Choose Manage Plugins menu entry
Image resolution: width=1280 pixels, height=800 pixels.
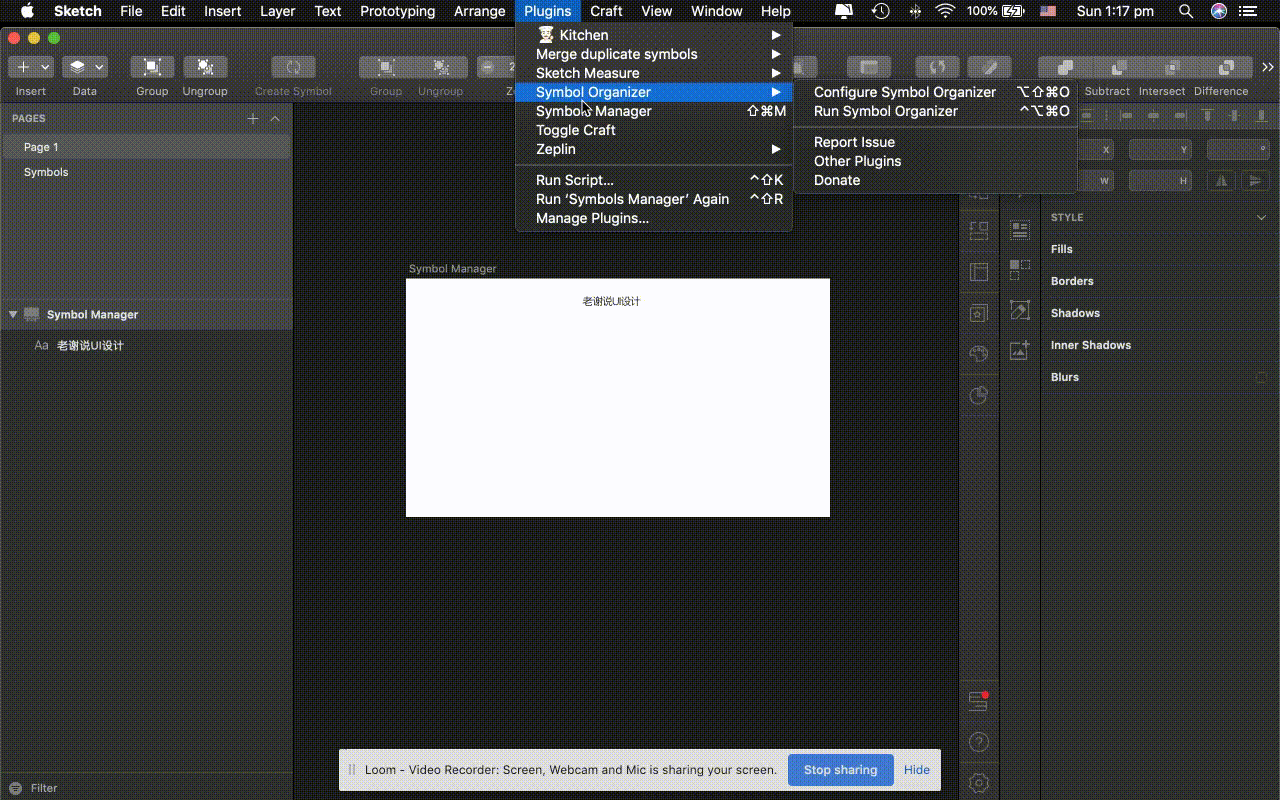tap(654, 218)
